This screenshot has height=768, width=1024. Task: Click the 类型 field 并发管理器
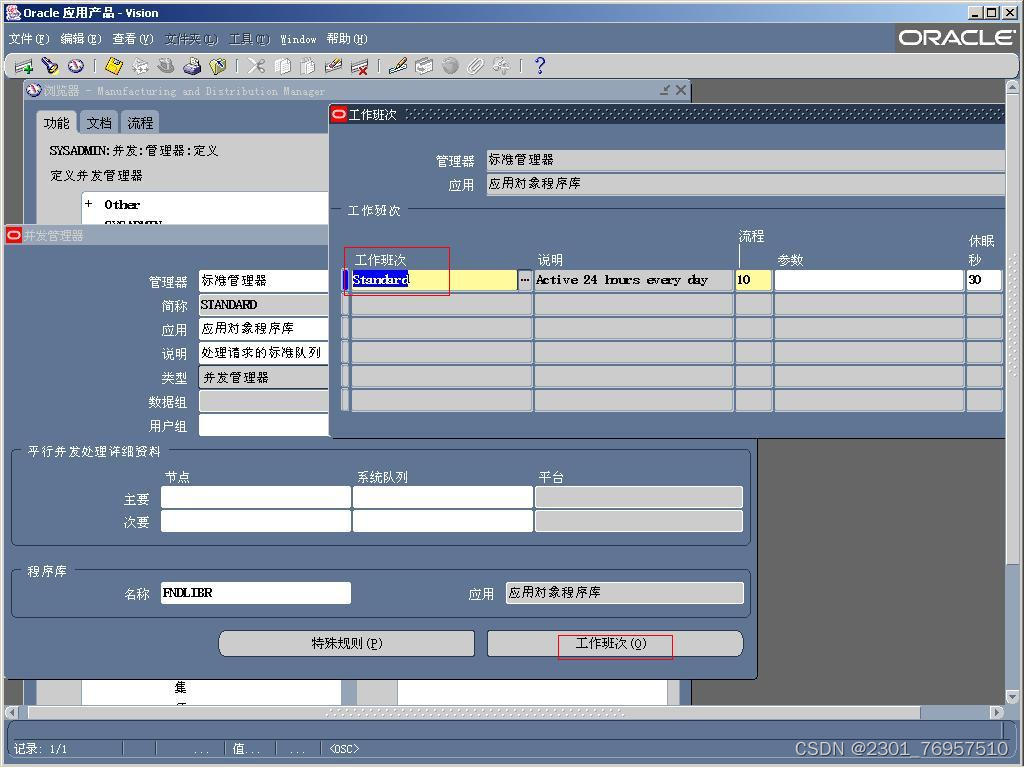[264, 377]
